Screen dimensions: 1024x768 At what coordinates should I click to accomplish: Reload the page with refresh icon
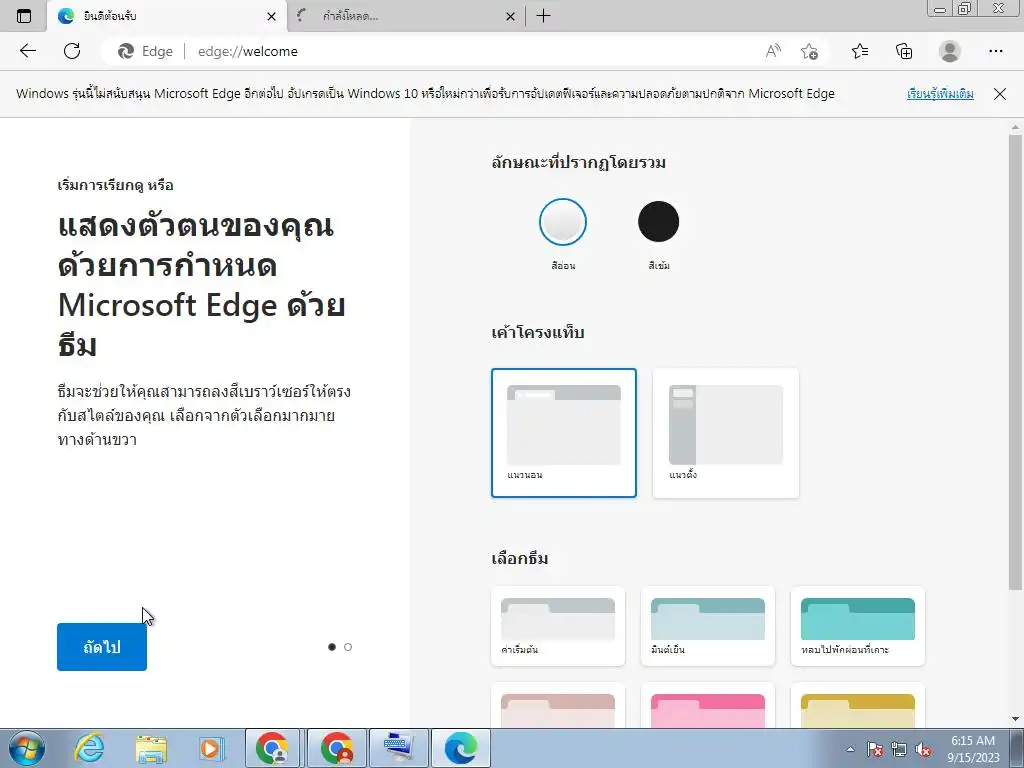[x=72, y=51]
